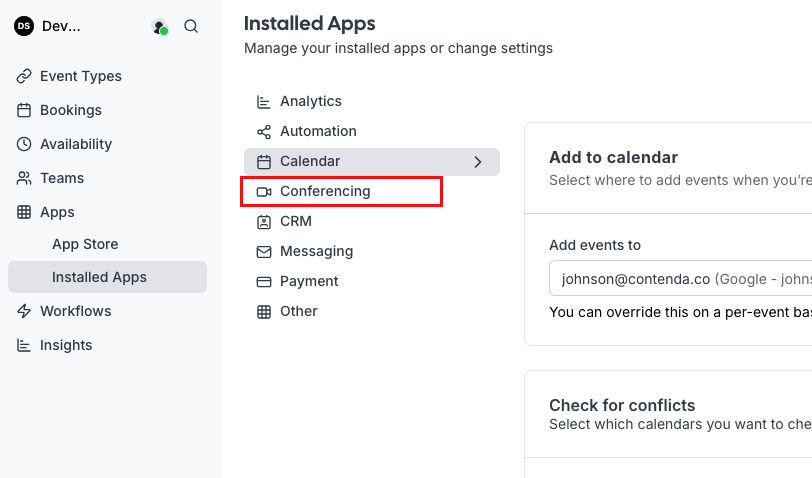This screenshot has width=812, height=478.
Task: Choose the Messaging app category
Action: pyautogui.click(x=316, y=251)
